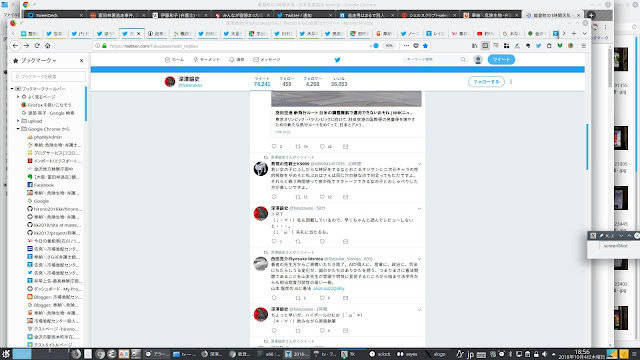Reset the 90% zoom badge
The image size is (640, 360).
[389, 46]
